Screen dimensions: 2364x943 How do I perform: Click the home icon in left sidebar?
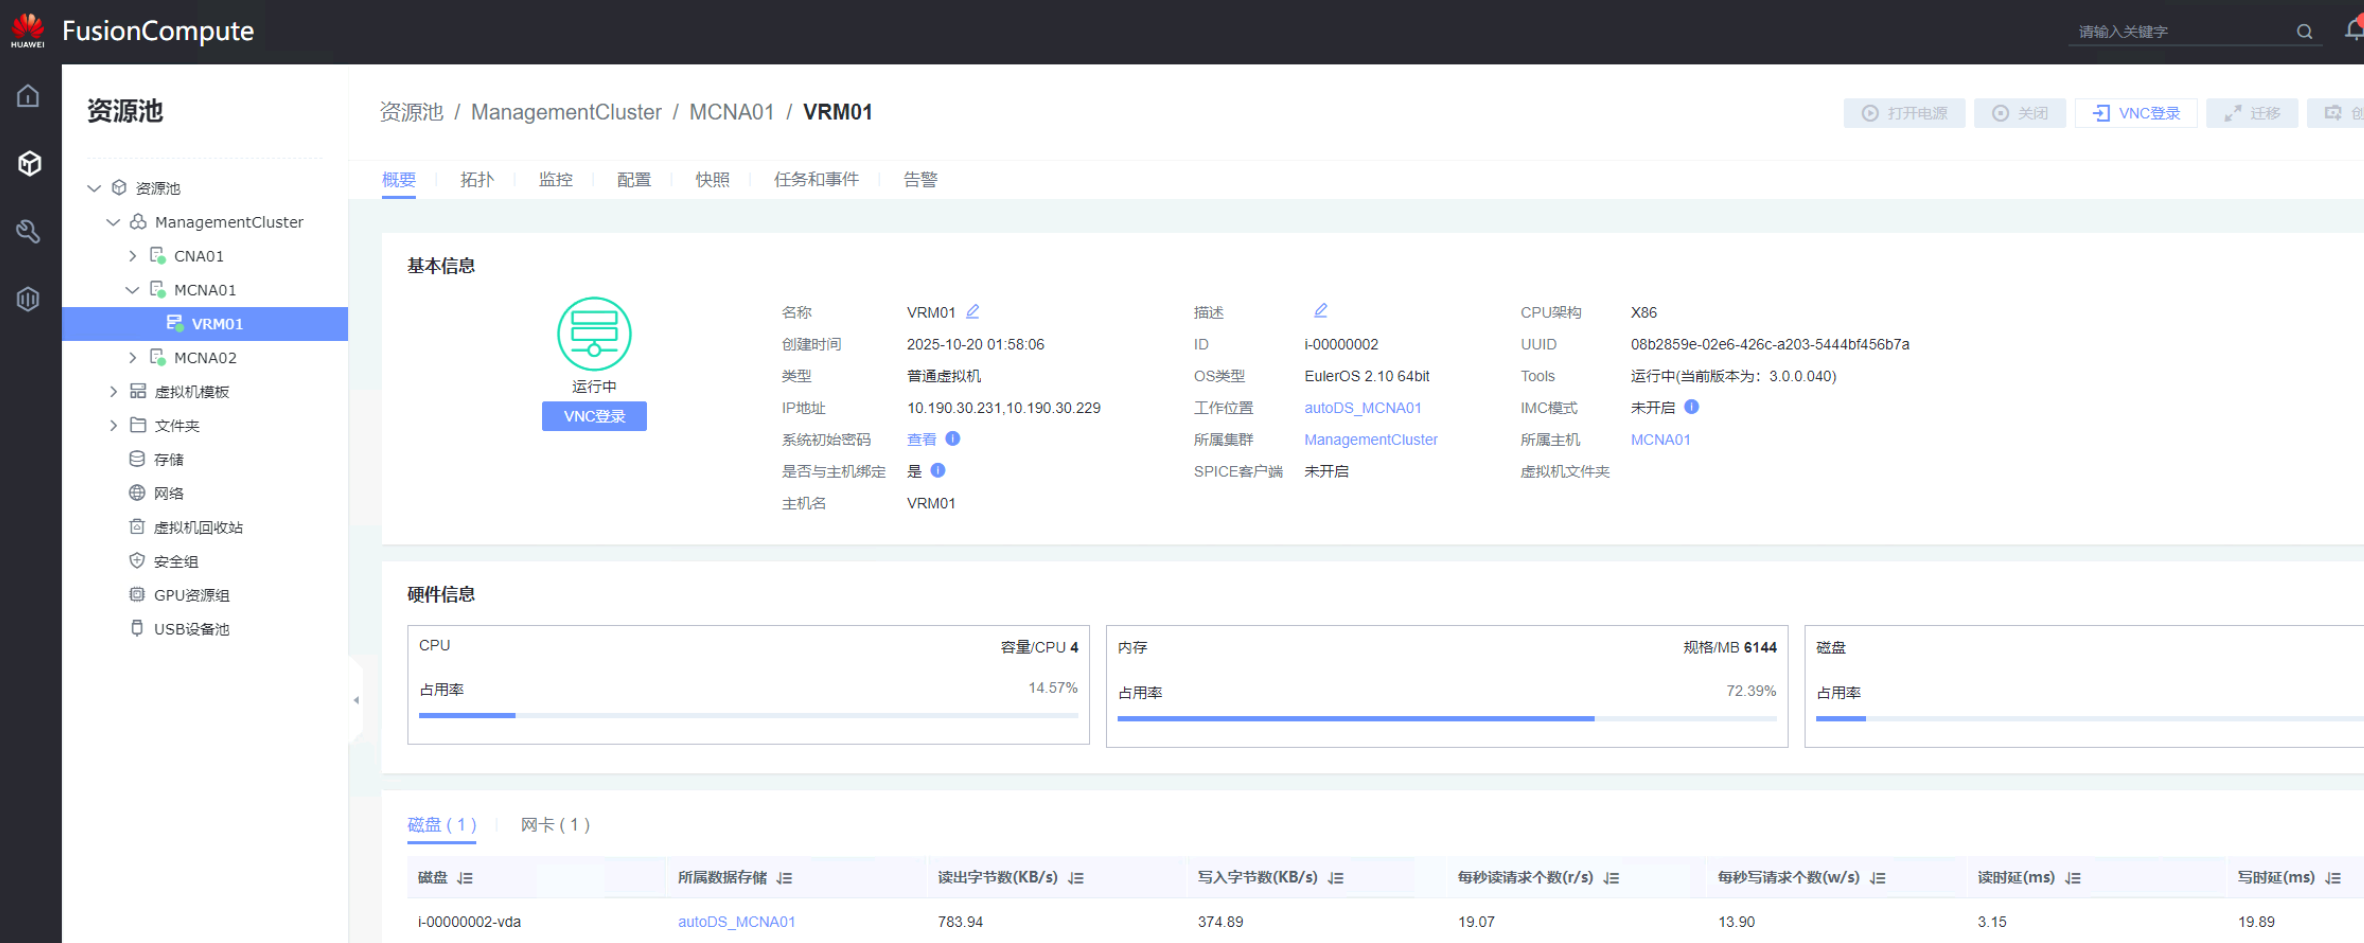point(28,96)
